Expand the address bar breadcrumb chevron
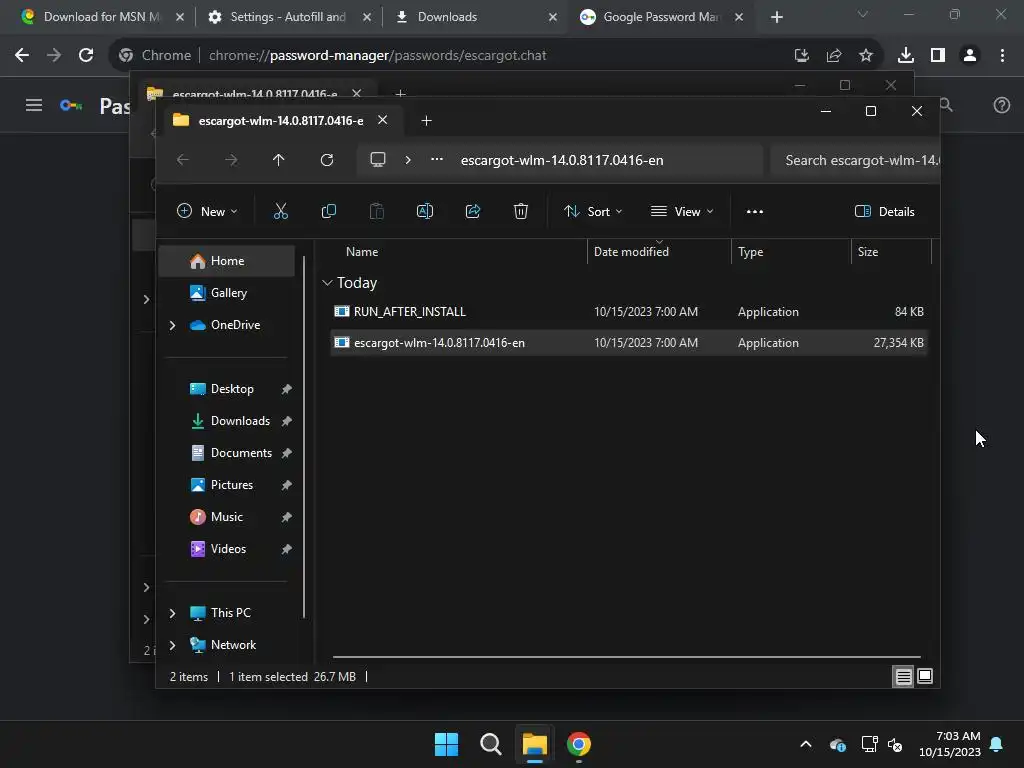1024x768 pixels. click(408, 160)
